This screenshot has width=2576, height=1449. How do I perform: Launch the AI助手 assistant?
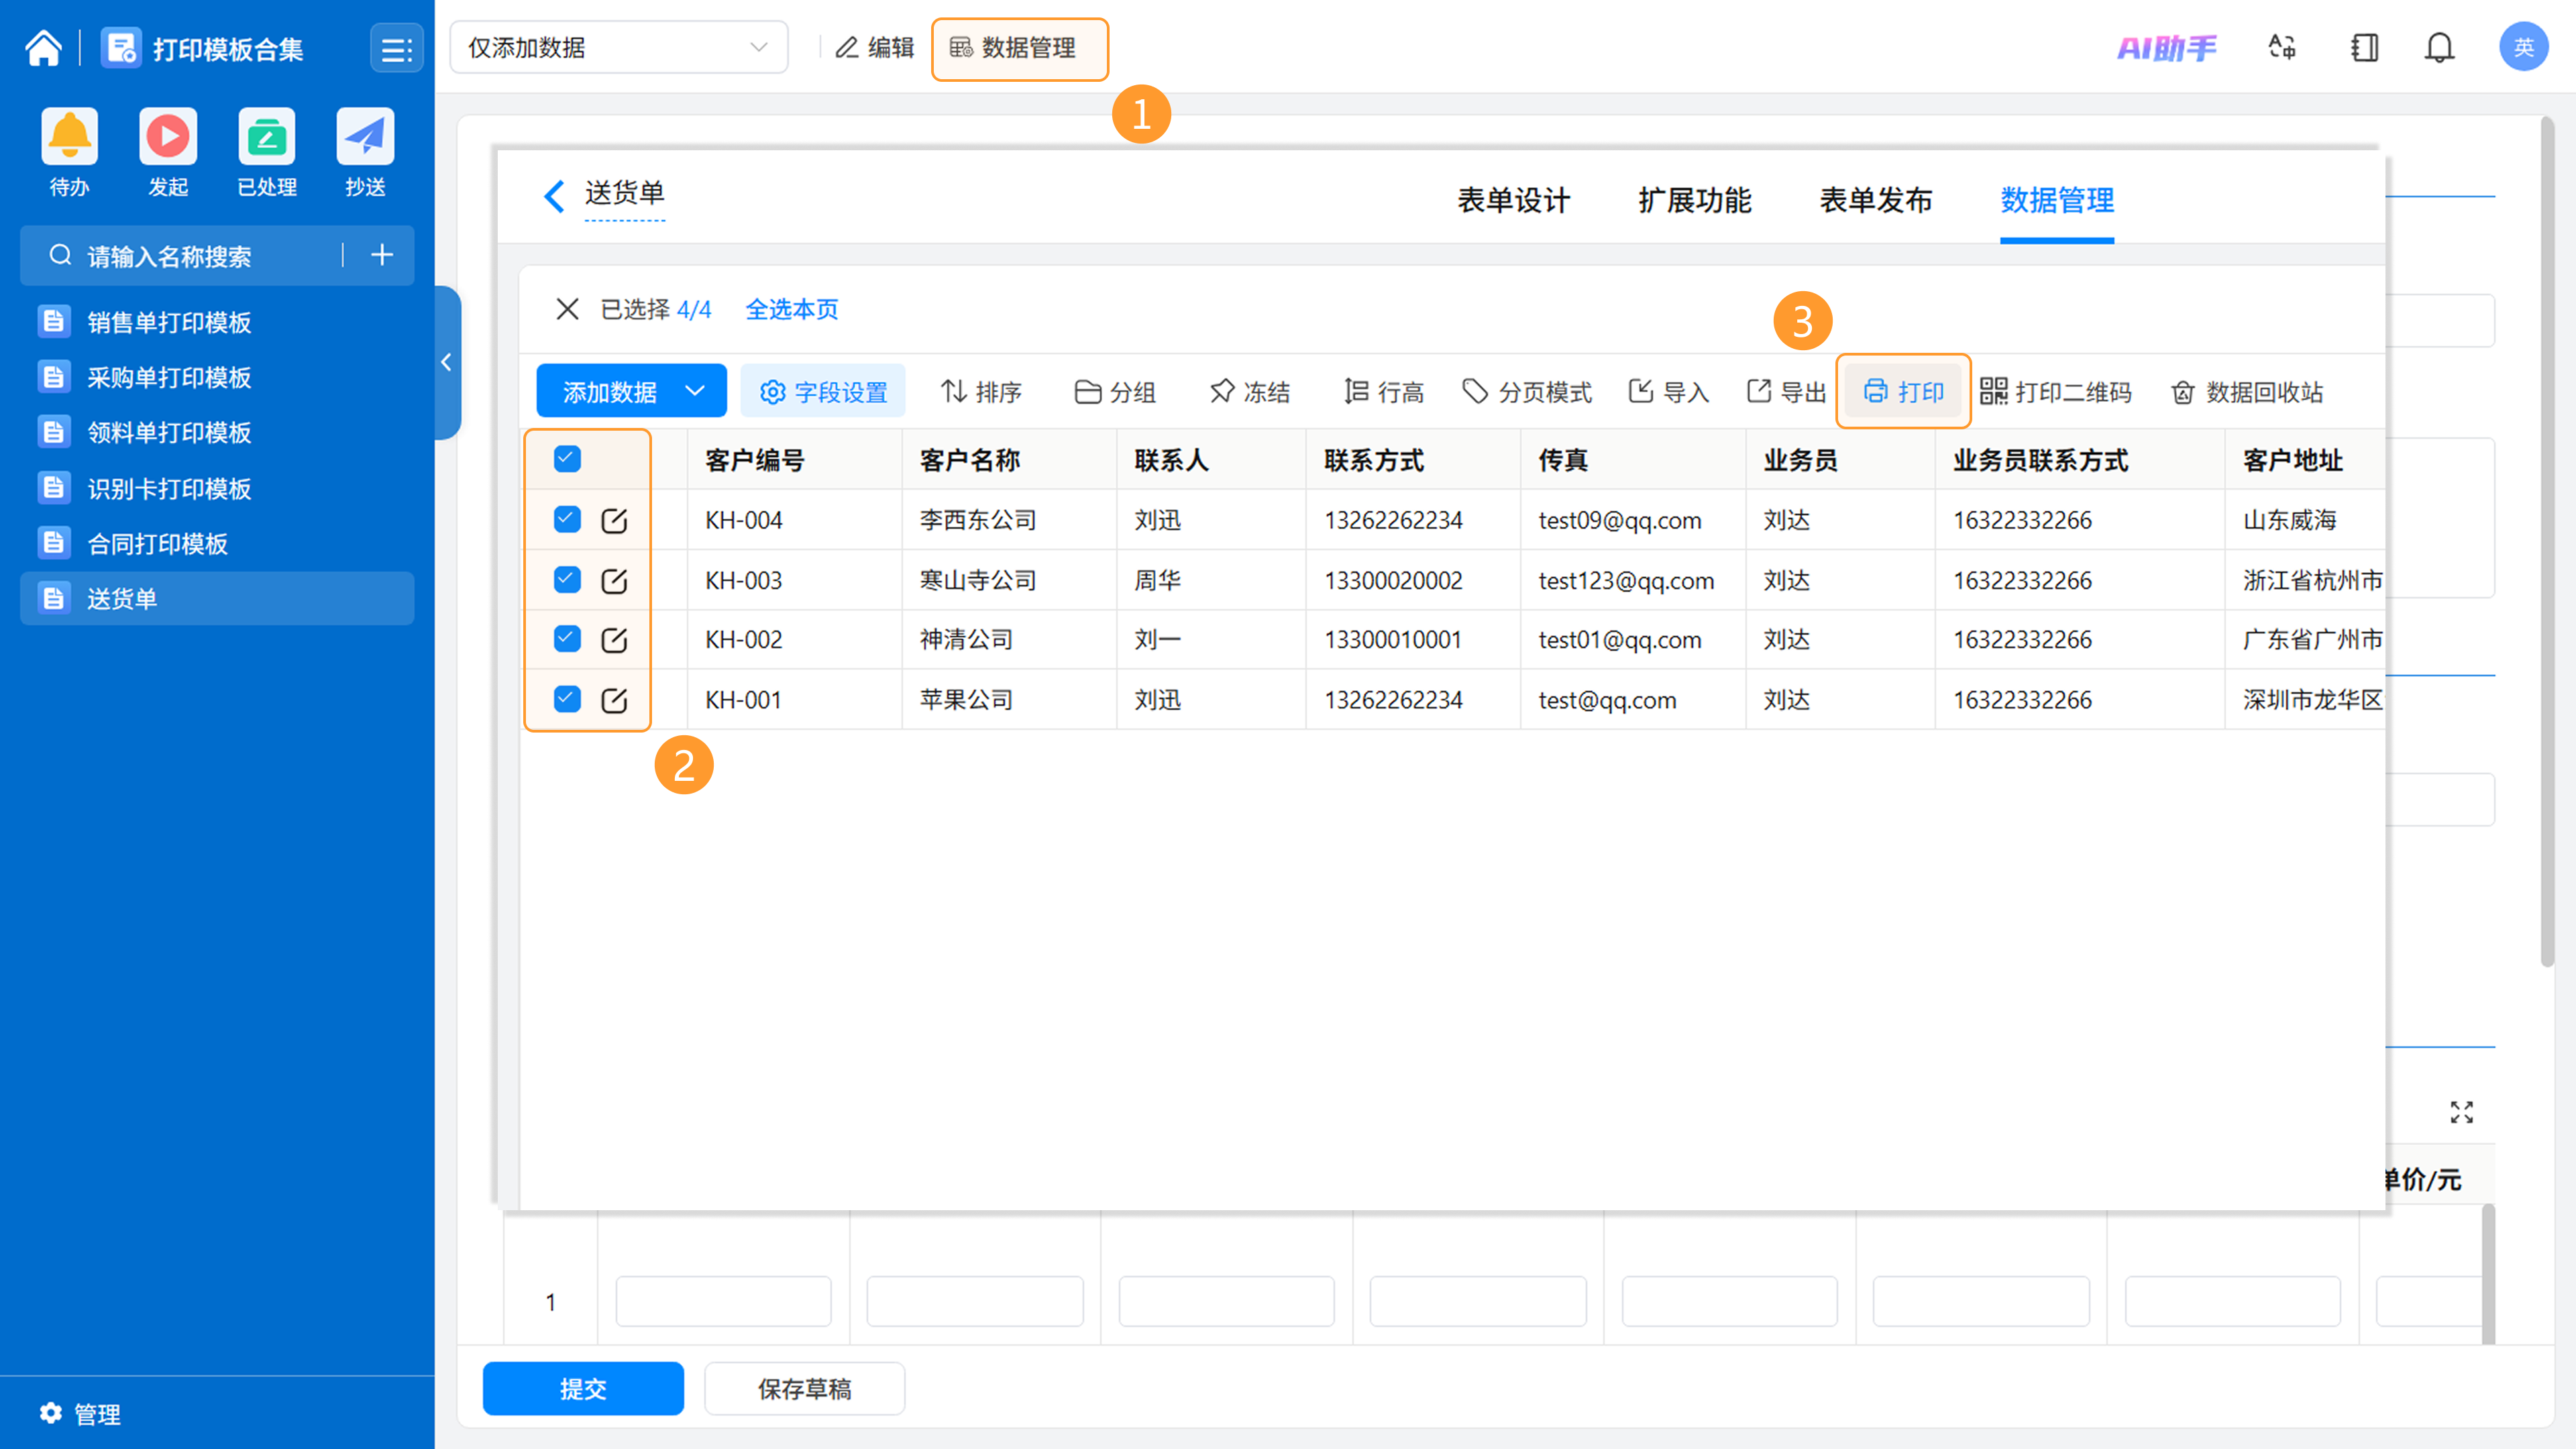pyautogui.click(x=2166, y=47)
